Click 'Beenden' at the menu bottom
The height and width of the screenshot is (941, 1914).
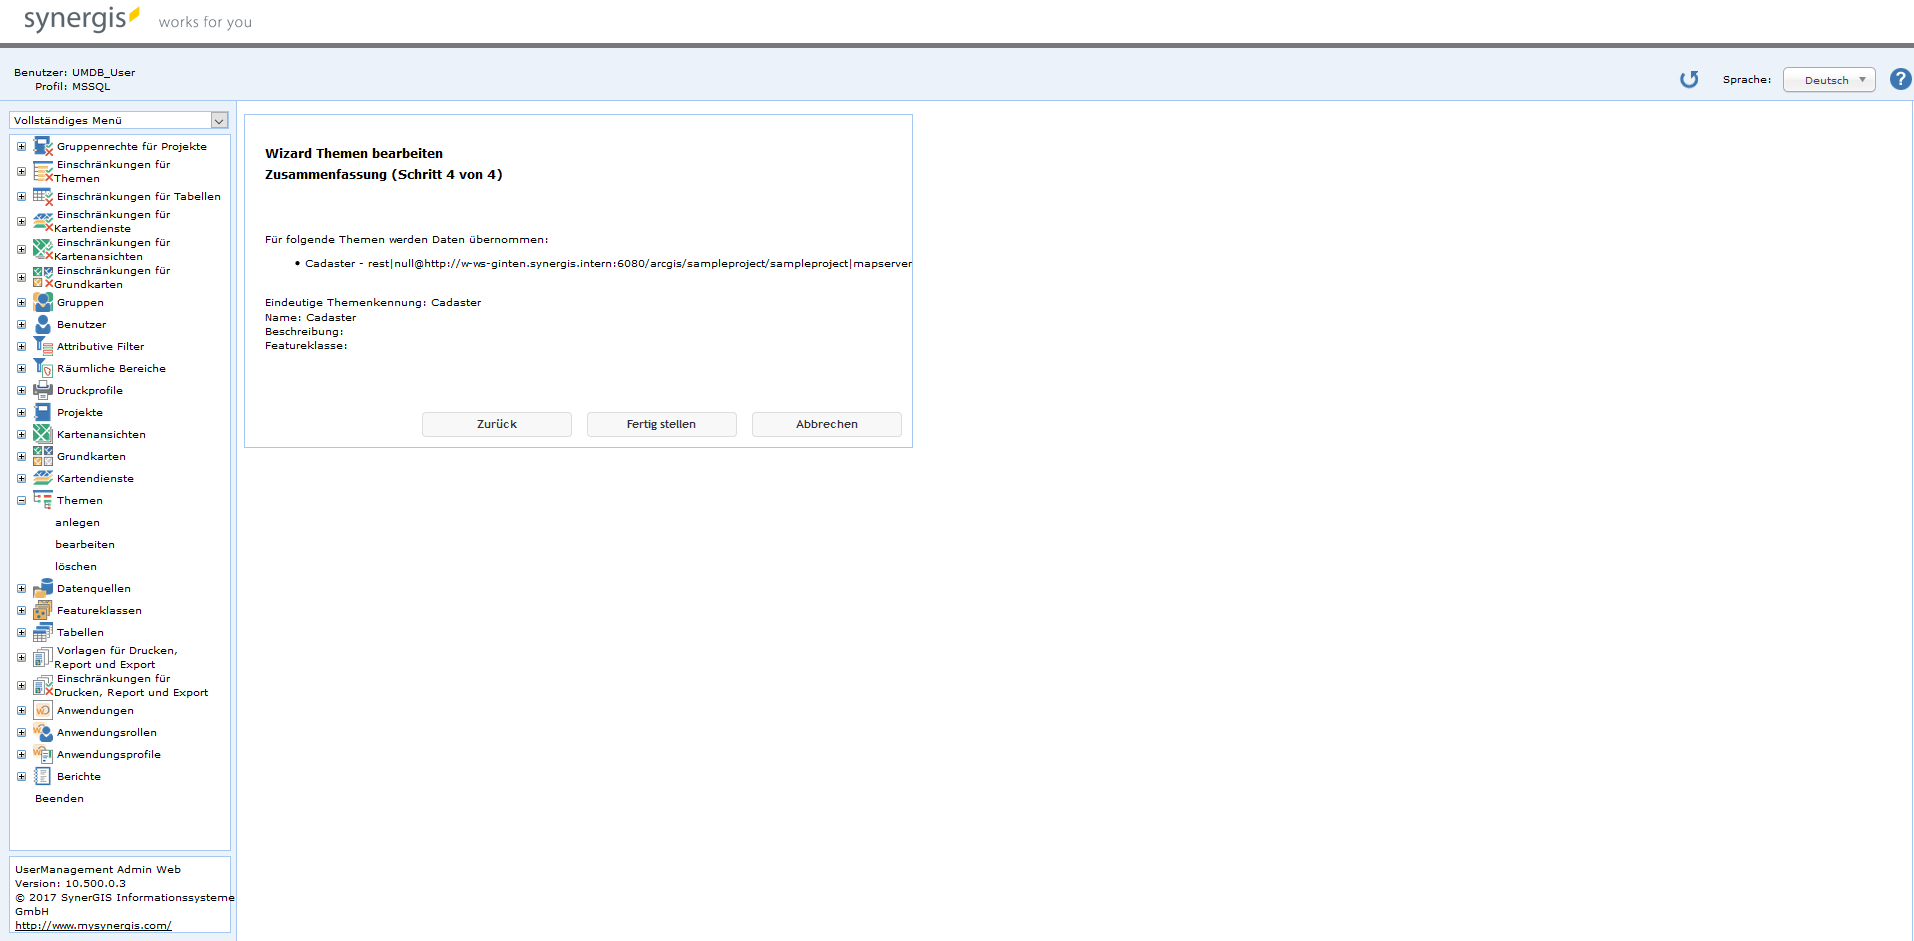[59, 798]
